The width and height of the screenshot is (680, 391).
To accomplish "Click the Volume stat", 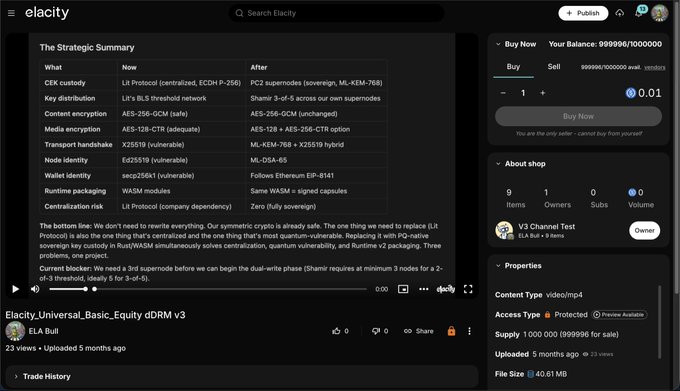I will point(641,198).
